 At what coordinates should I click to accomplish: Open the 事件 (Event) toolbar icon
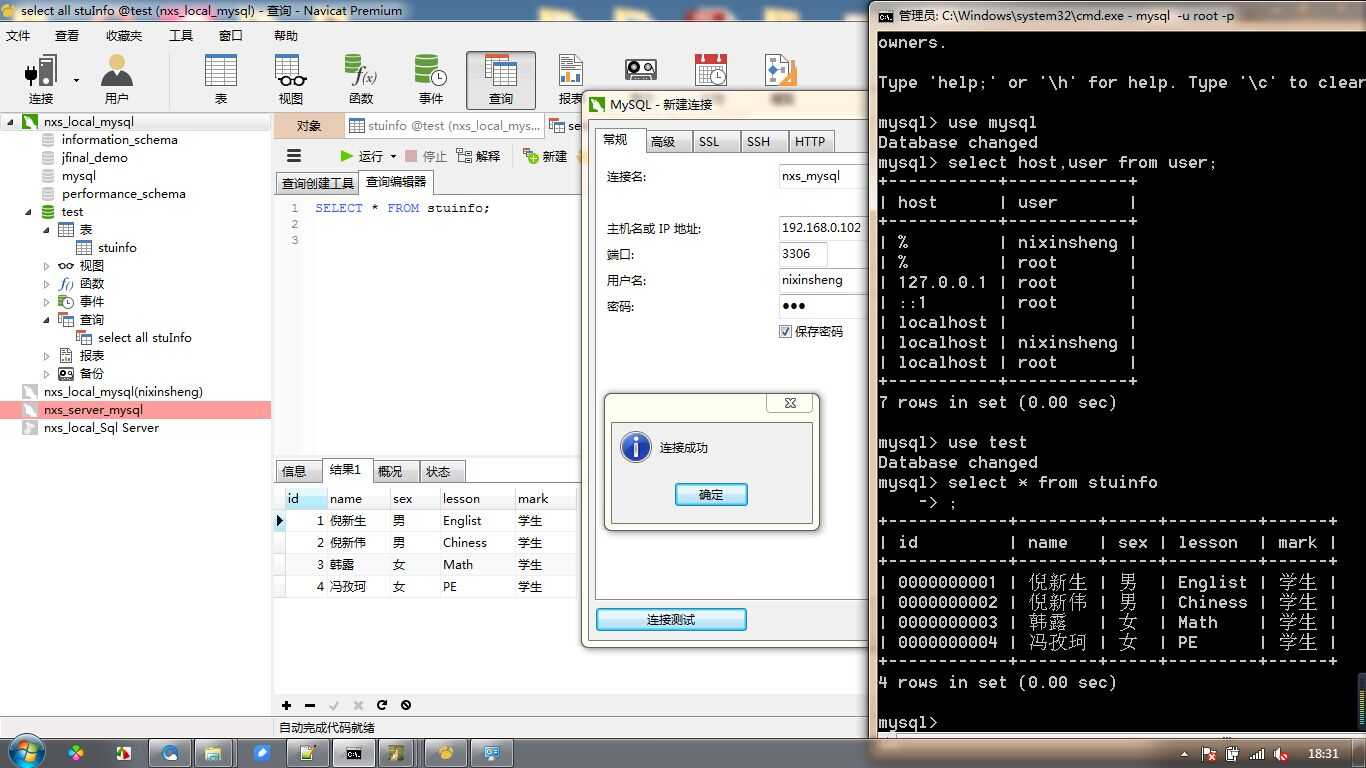point(430,80)
